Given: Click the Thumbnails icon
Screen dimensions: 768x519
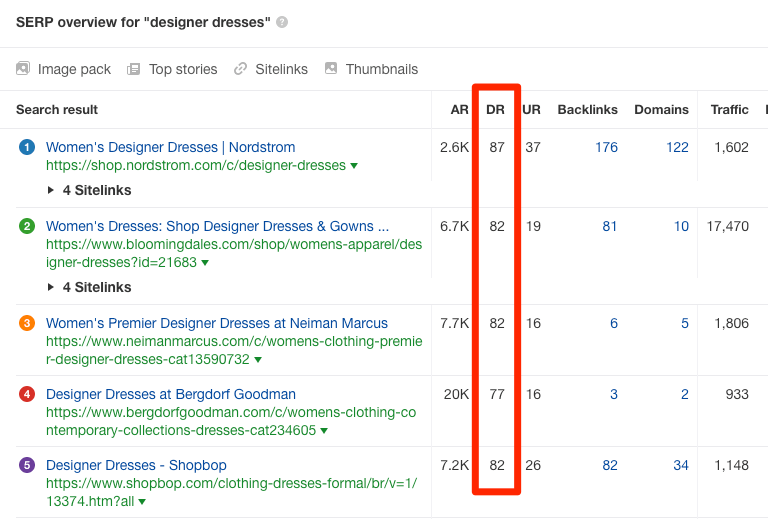Looking at the screenshot, I should click(331, 69).
